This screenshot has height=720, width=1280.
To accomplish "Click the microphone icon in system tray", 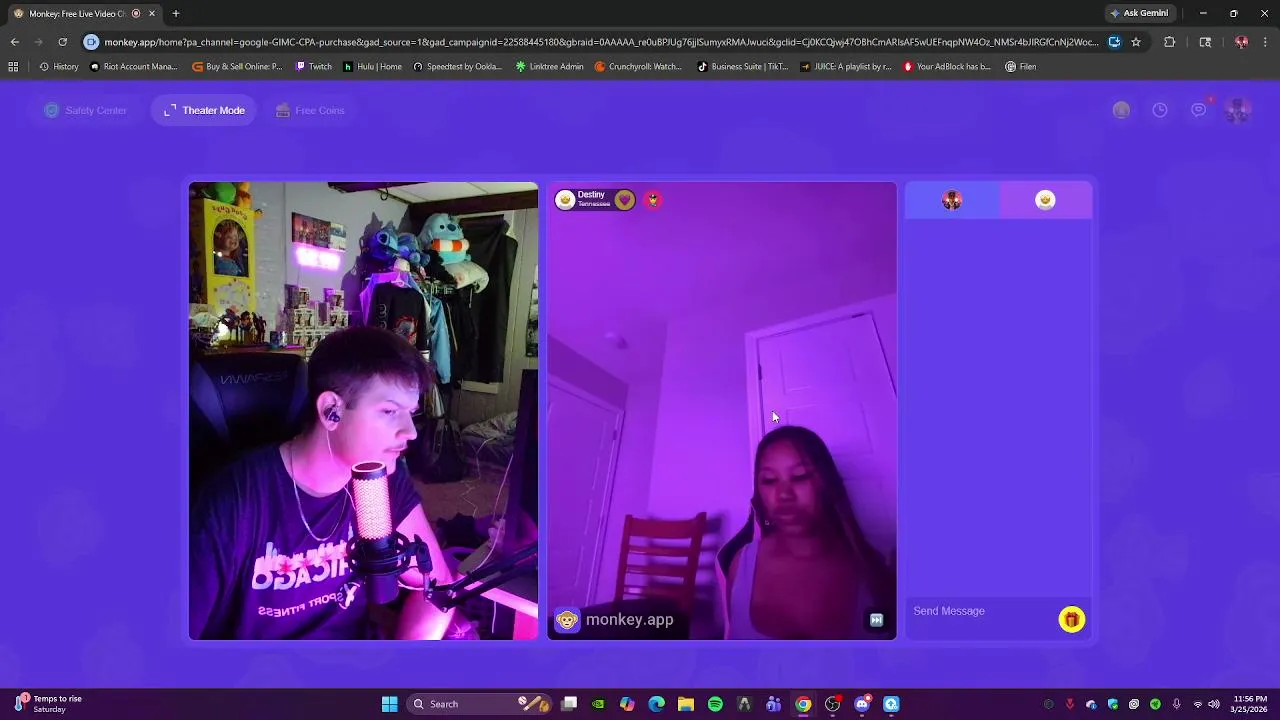I will click(x=1176, y=704).
